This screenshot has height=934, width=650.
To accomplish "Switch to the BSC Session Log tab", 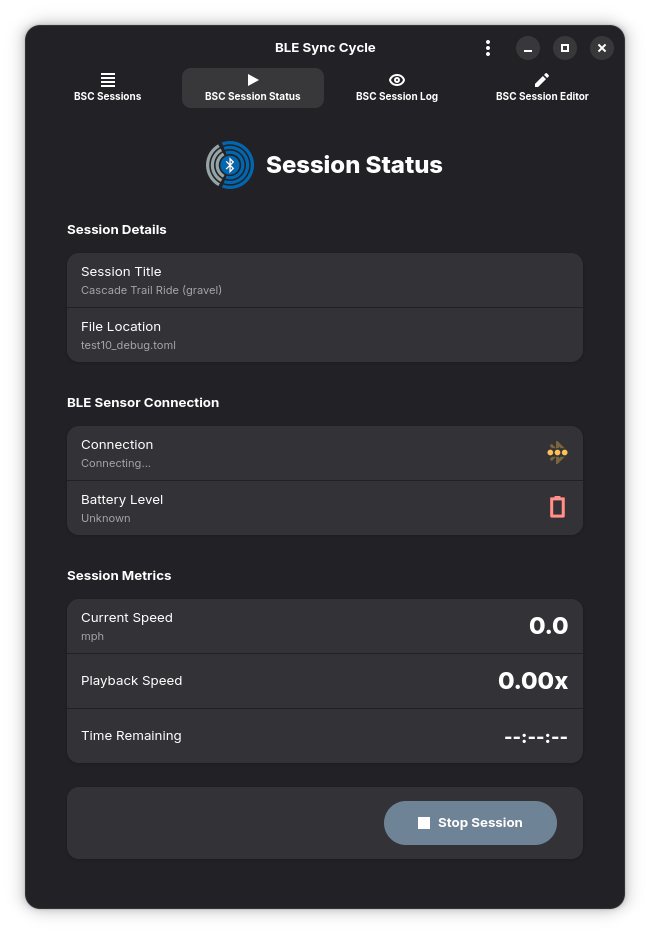I will click(x=397, y=88).
